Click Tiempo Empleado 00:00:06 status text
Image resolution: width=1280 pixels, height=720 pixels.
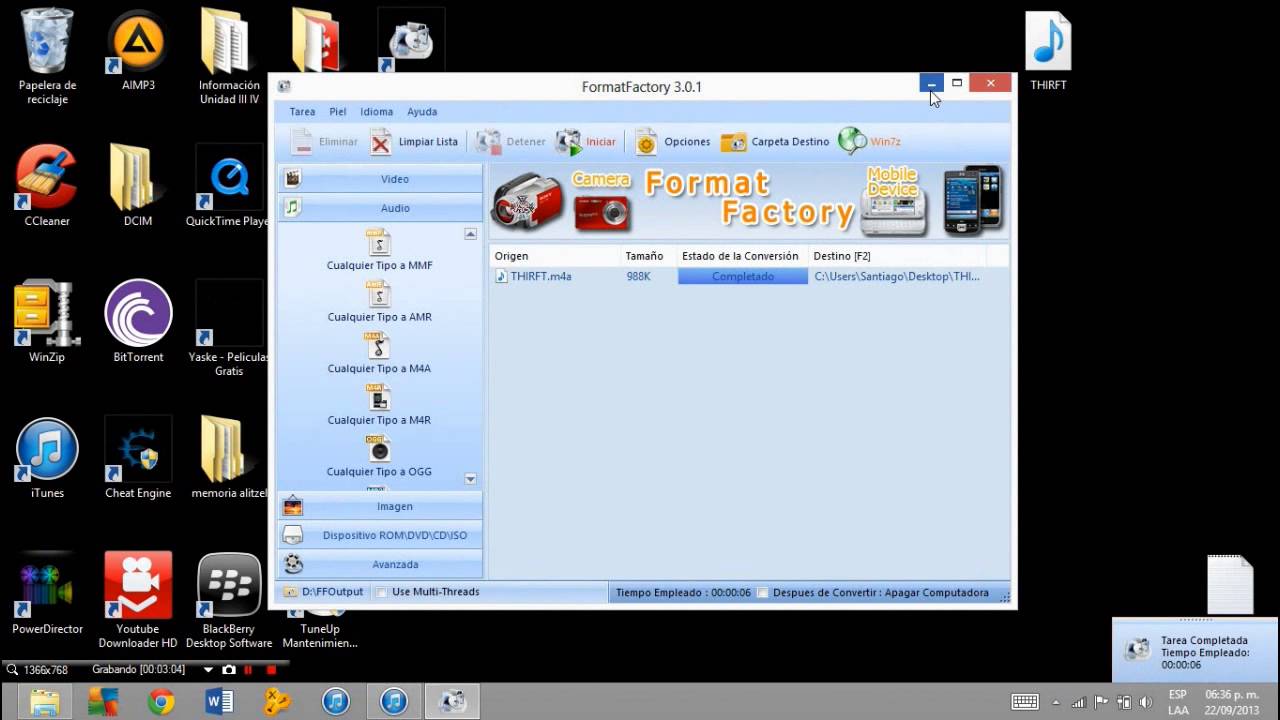[683, 593]
